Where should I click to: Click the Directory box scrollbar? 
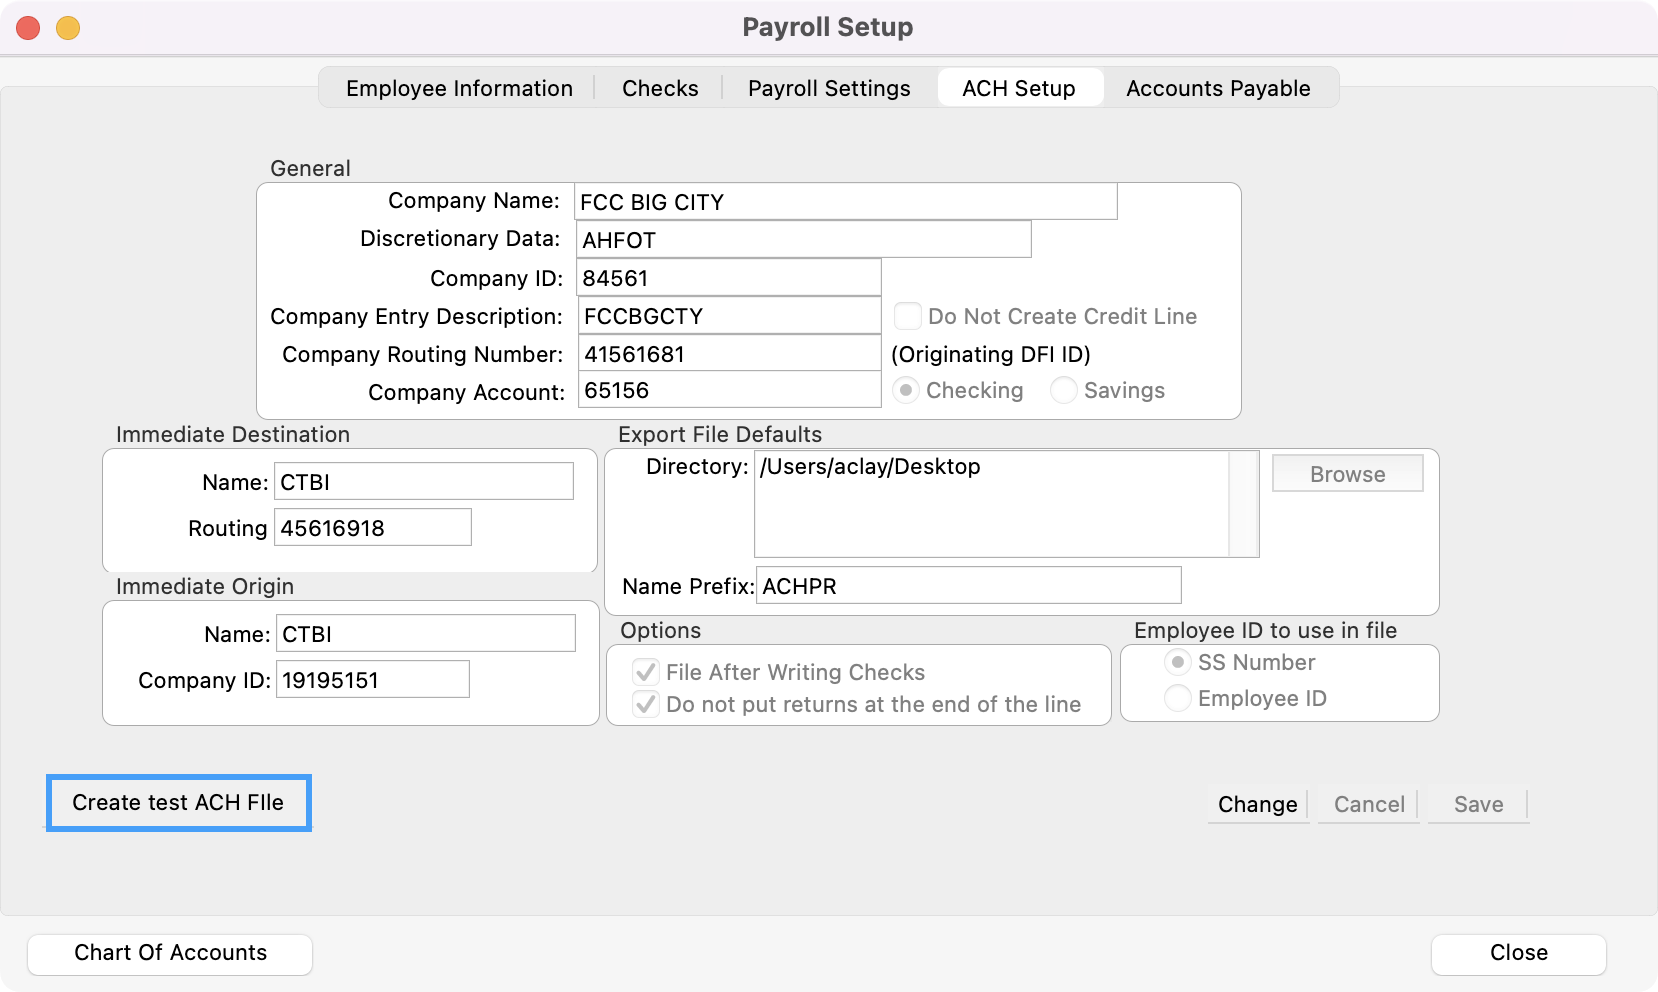(1243, 503)
